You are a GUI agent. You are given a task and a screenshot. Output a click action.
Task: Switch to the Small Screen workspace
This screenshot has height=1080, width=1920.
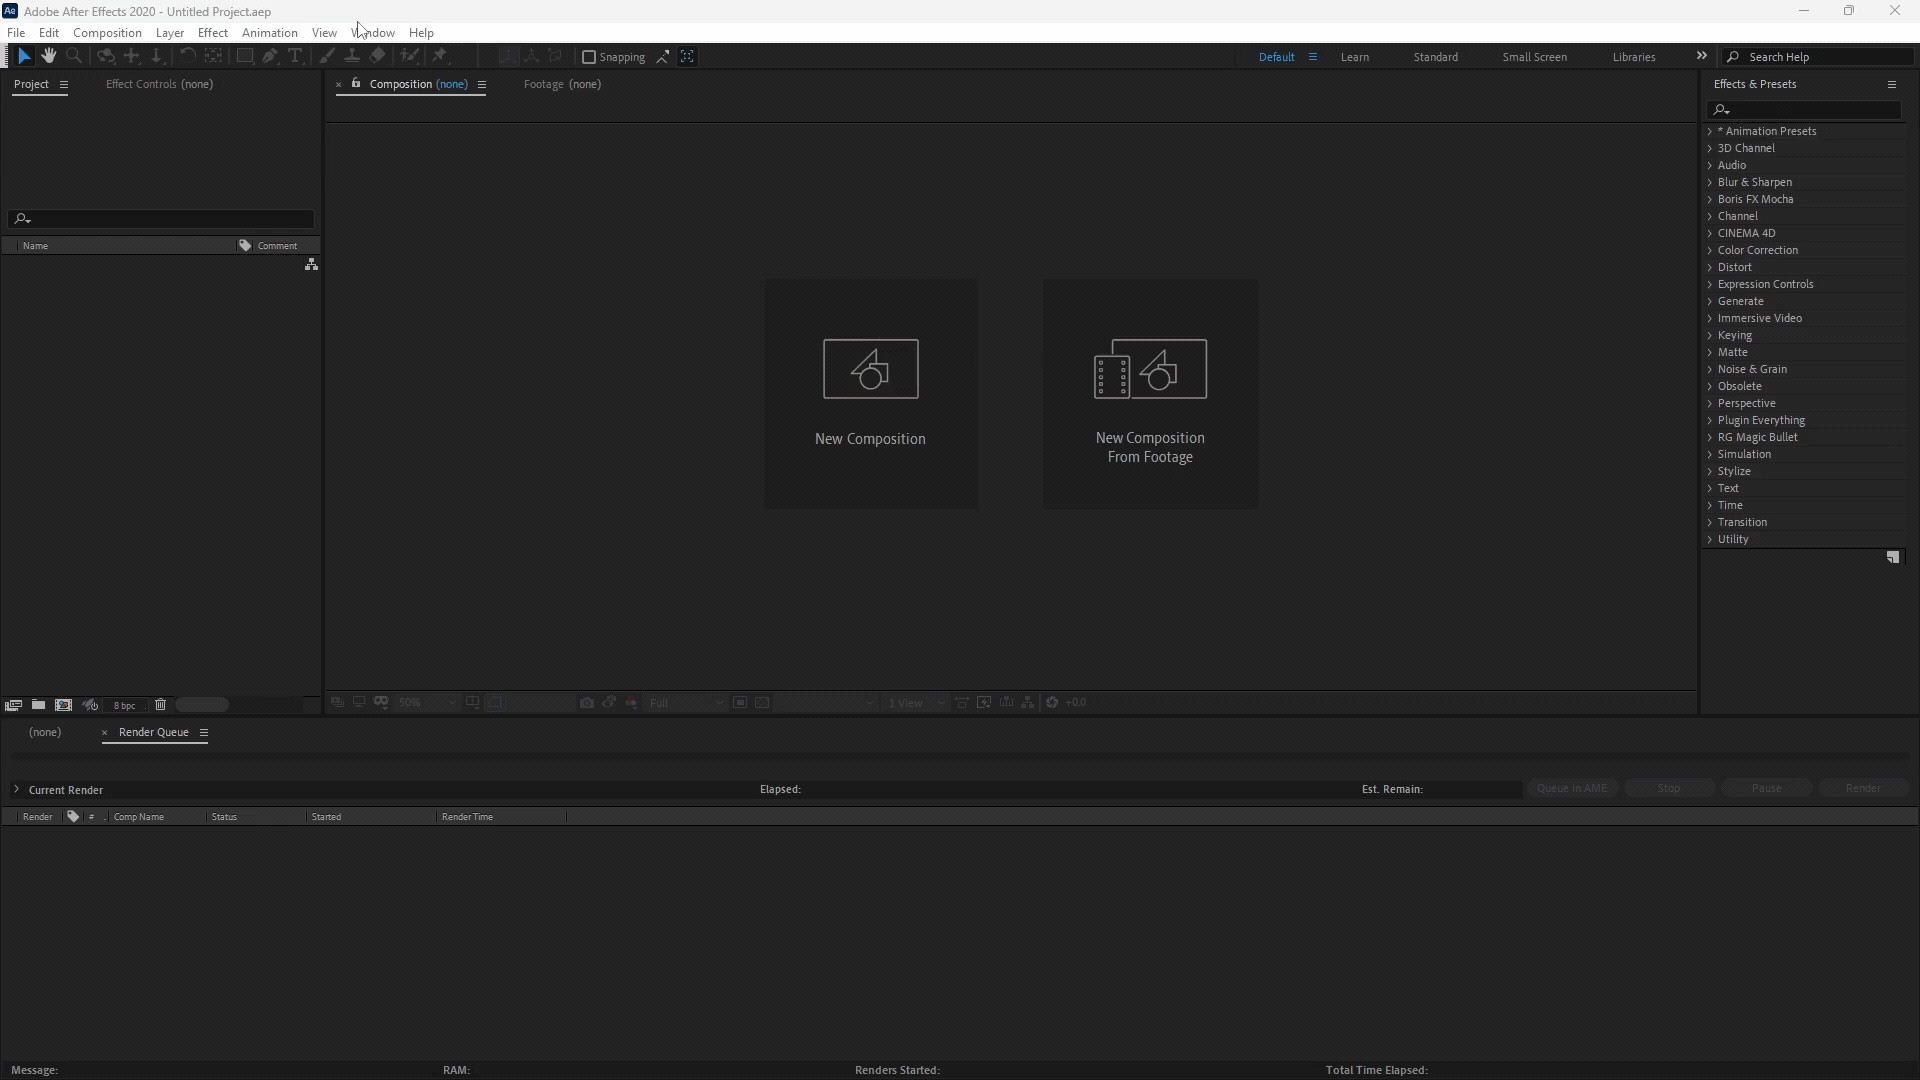point(1535,57)
